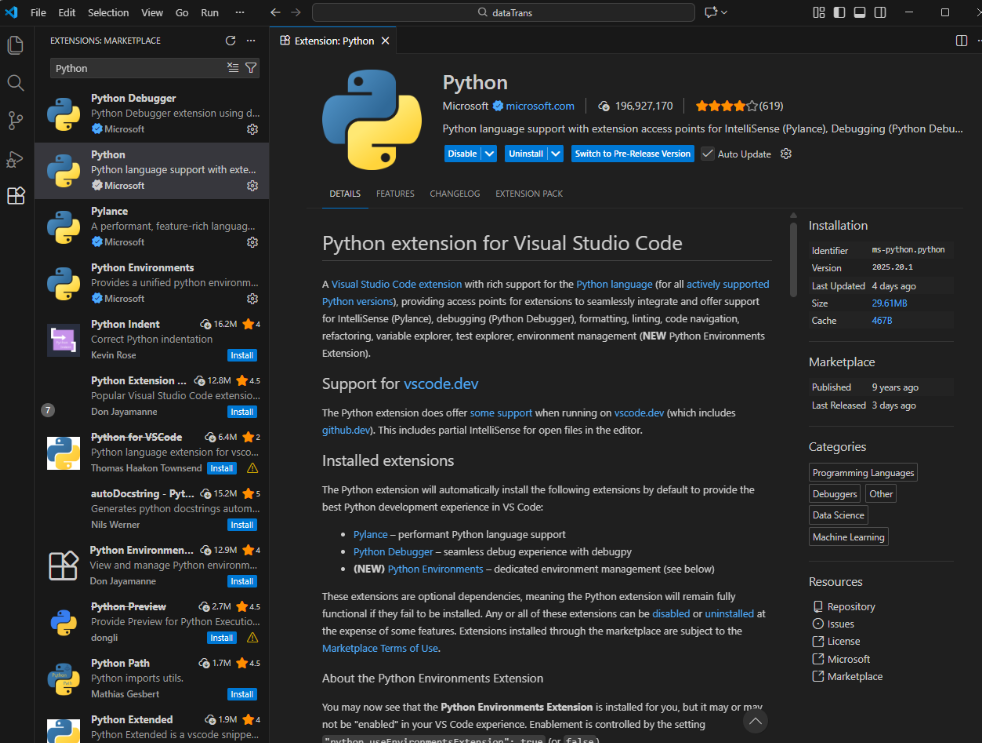Open the Extensions view icon
The height and width of the screenshot is (743, 982).
(x=16, y=196)
